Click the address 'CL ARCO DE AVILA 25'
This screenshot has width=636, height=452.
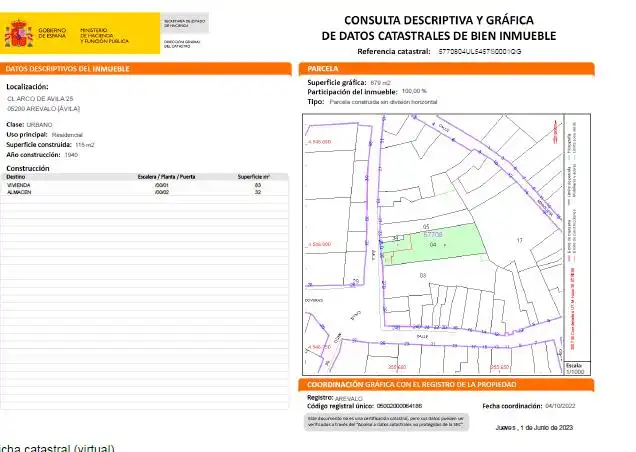click(40, 99)
